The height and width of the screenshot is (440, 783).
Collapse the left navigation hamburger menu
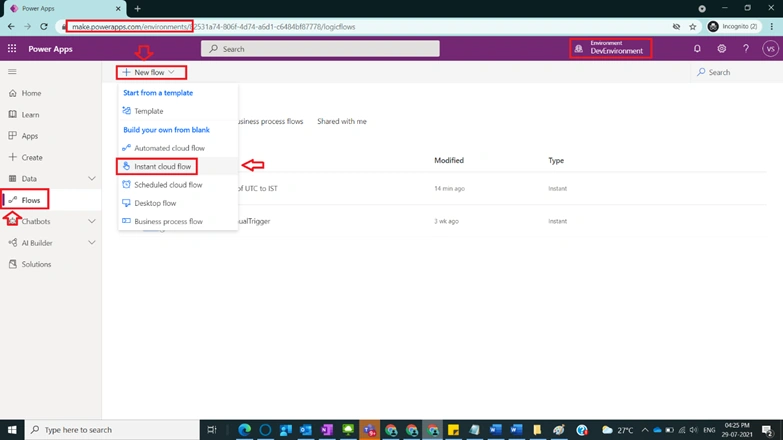(x=12, y=72)
